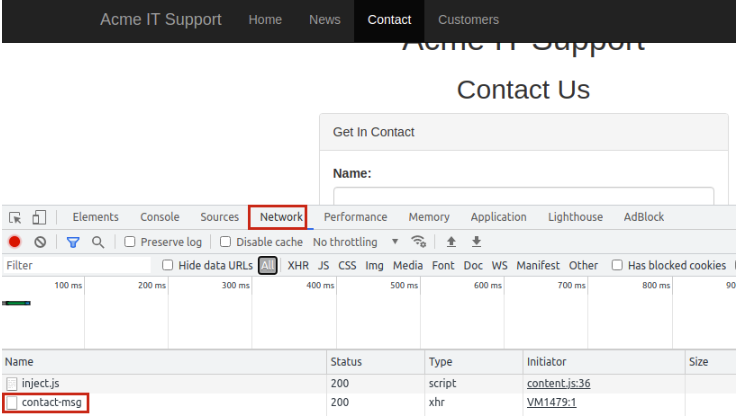
Task: Open network conditions wifi icon
Action: (x=419, y=242)
